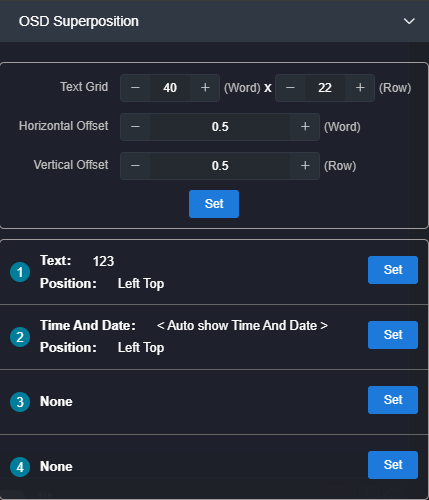Decrease Text Grid word count
The height and width of the screenshot is (500, 429).
pos(135,88)
